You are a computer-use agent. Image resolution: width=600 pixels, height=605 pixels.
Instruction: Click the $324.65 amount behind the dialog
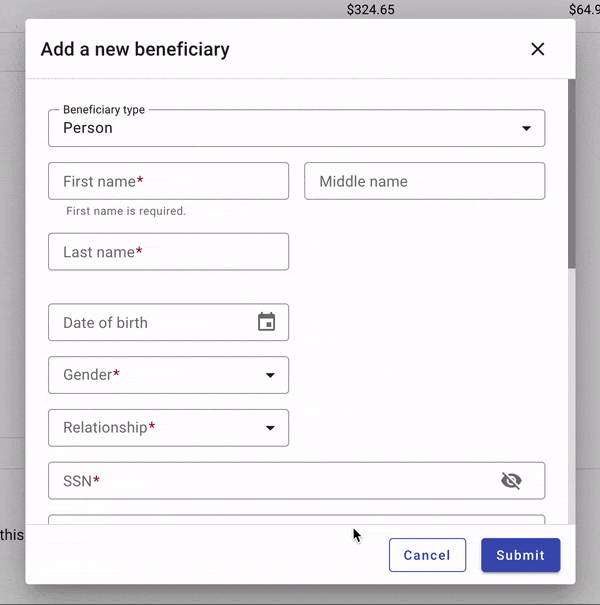coord(371,10)
